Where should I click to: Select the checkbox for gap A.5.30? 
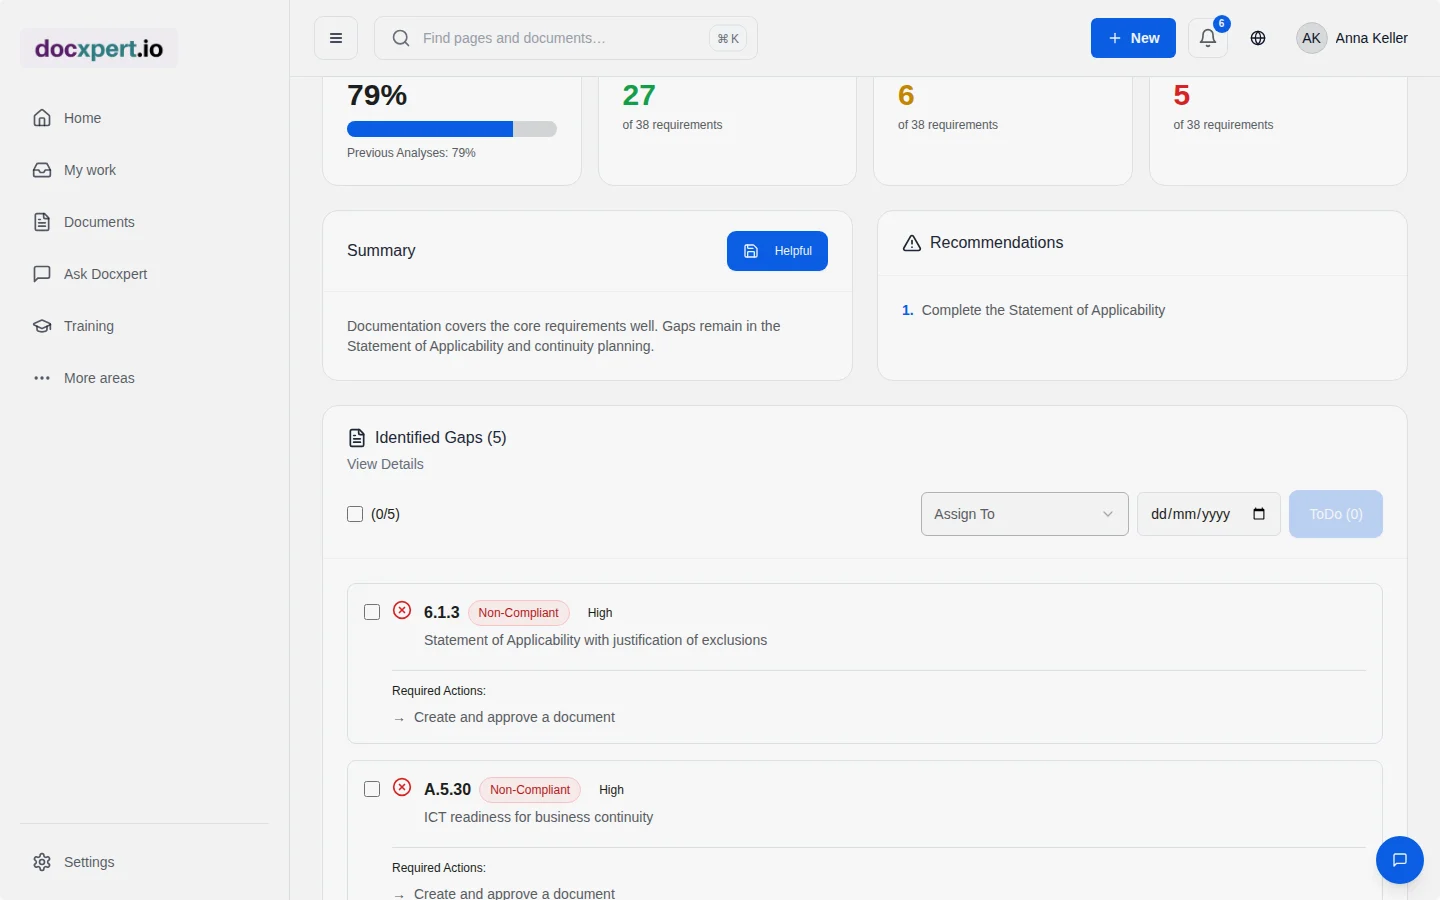(372, 789)
